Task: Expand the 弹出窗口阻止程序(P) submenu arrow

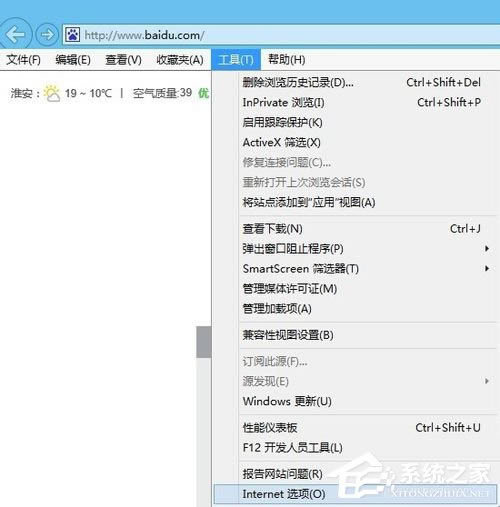Action: pos(487,249)
